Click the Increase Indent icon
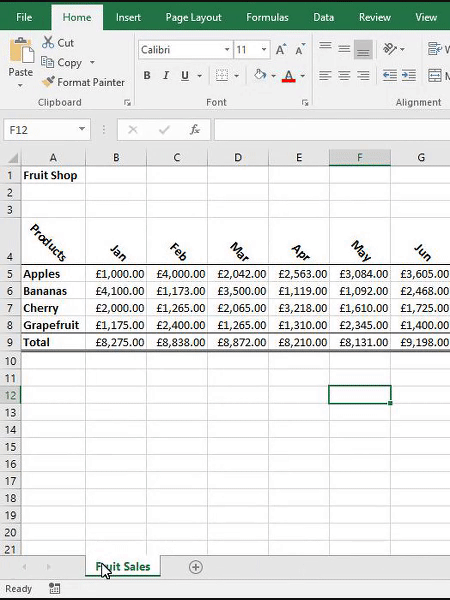This screenshot has width=450, height=600. (409, 75)
